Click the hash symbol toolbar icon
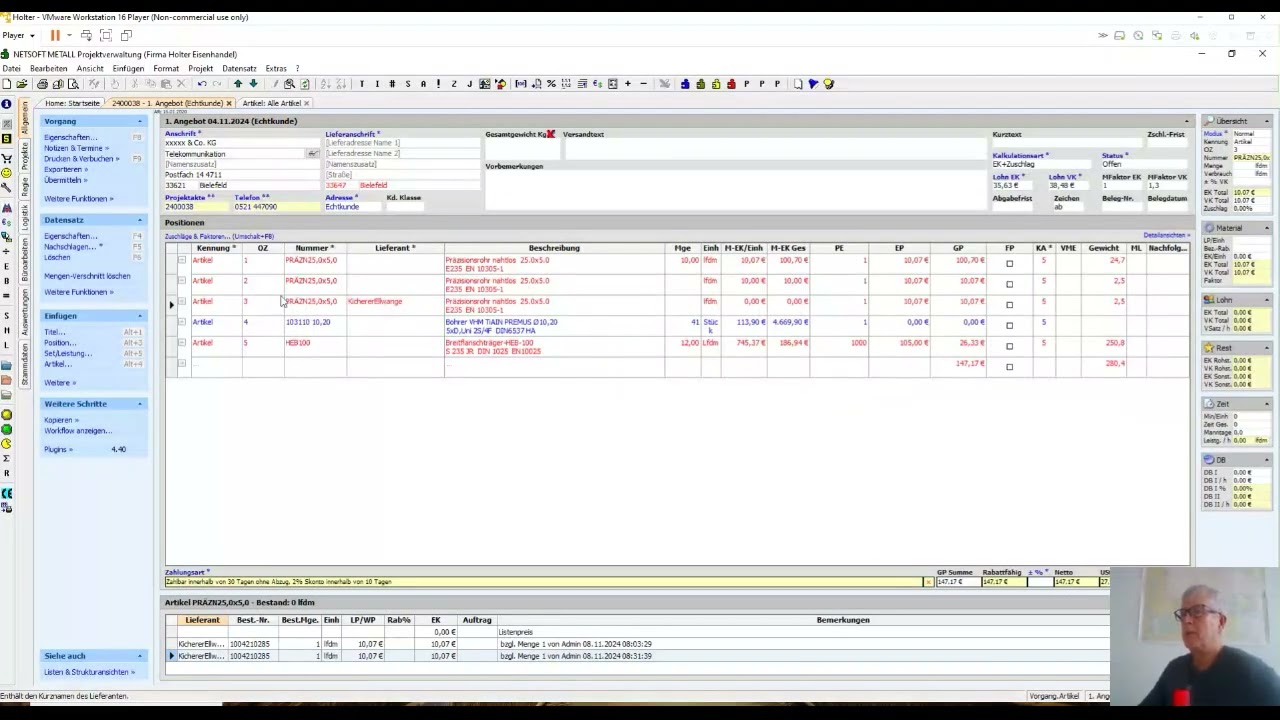Image resolution: width=1280 pixels, height=720 pixels. pos(392,84)
